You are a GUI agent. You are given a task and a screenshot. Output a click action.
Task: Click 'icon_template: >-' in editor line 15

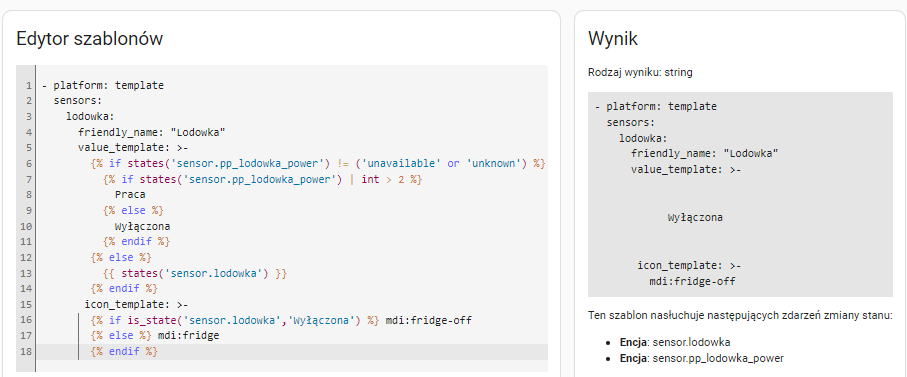[137, 304]
